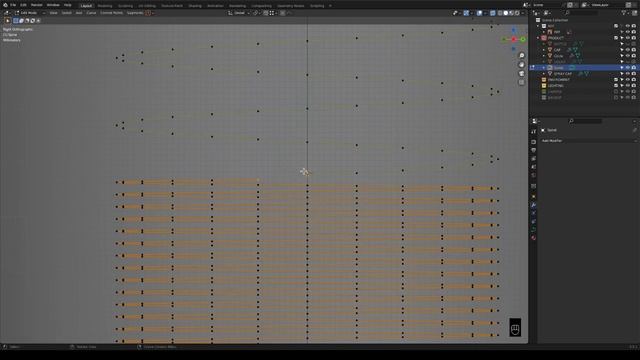Toggle the pin icon in properties header
The image size is (640, 360).
coord(634,130)
